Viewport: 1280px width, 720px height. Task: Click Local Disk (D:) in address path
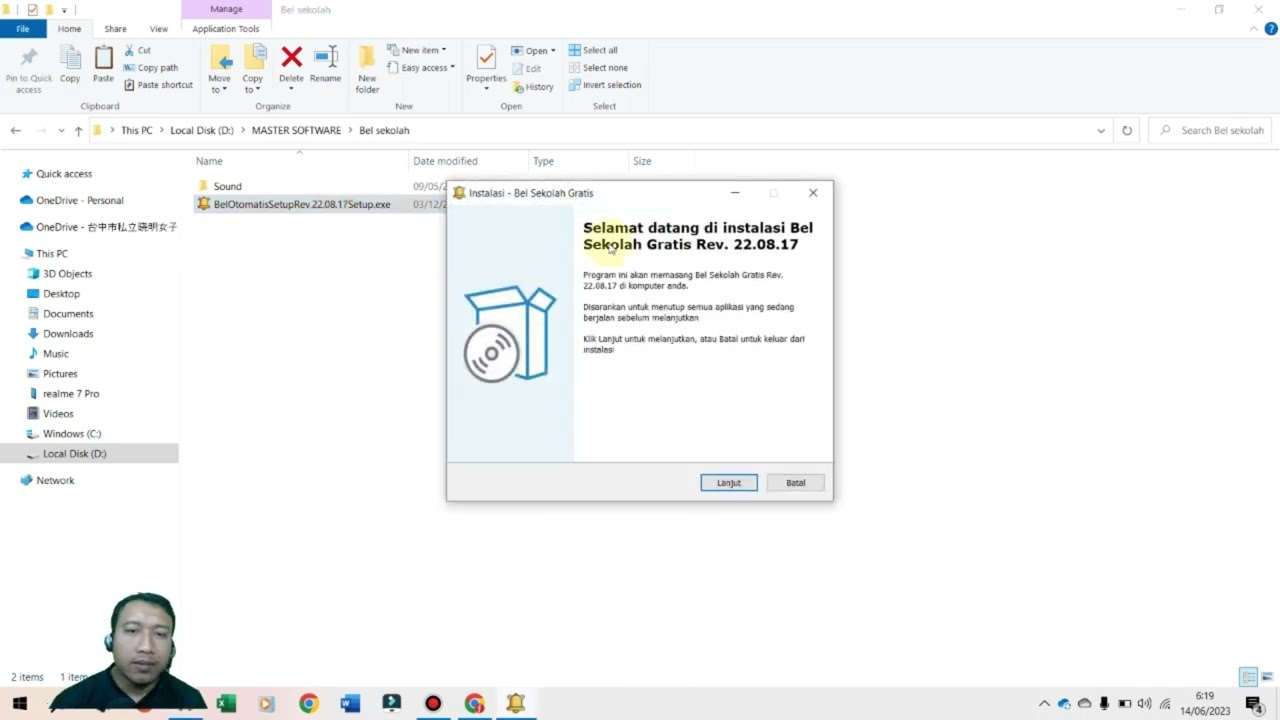pyautogui.click(x=202, y=130)
